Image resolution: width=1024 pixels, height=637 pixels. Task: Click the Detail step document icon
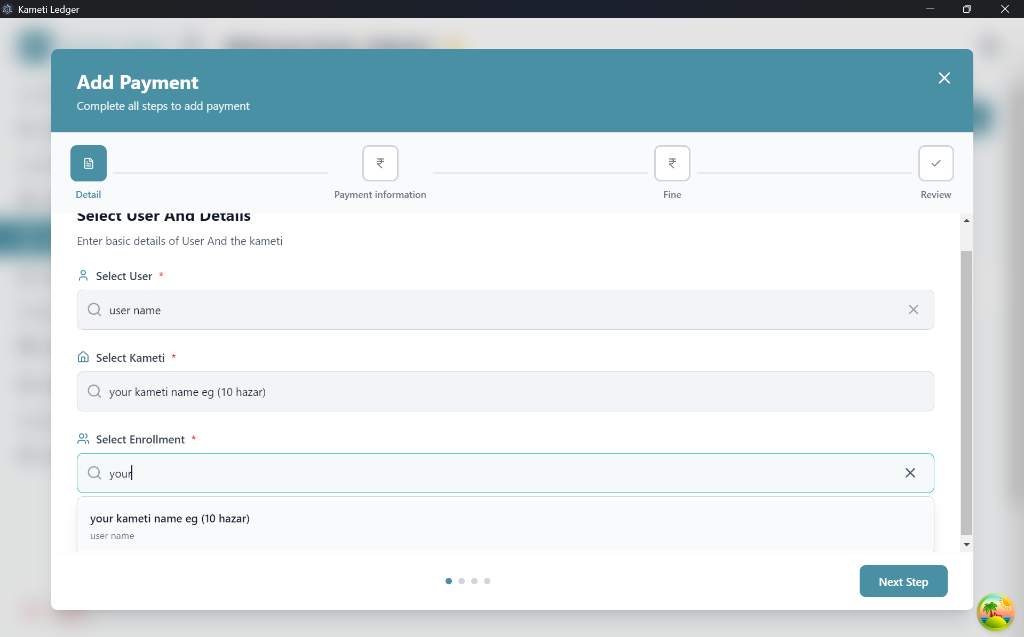point(88,163)
